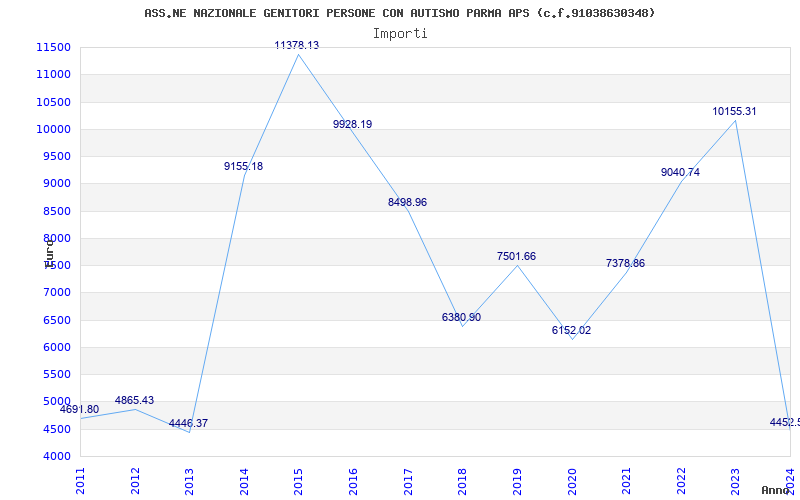Select data label 7378.86

(626, 263)
